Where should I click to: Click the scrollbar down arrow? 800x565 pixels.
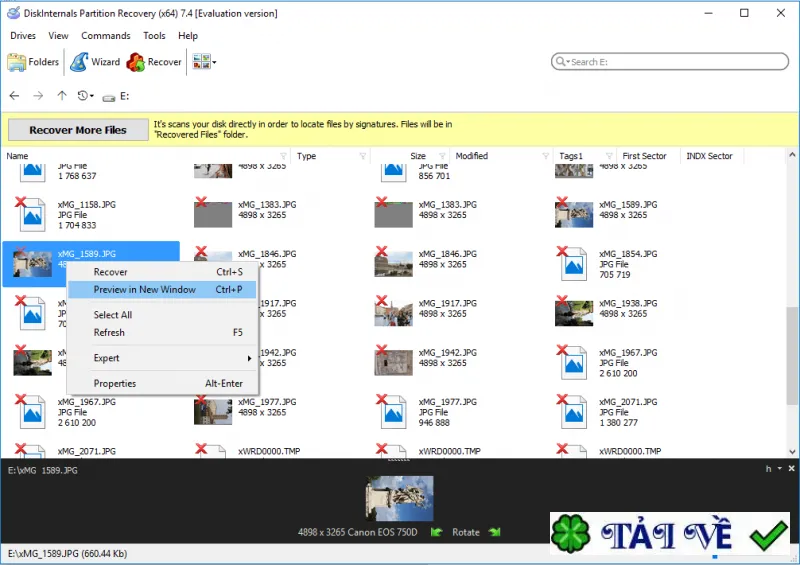point(792,452)
